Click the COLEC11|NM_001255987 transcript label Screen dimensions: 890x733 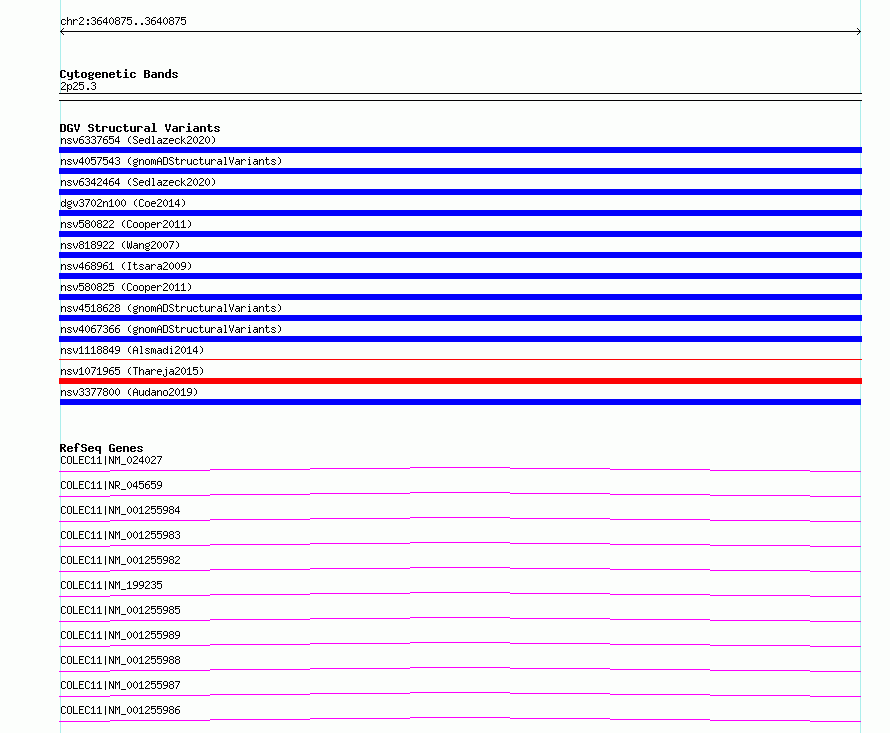pos(120,685)
